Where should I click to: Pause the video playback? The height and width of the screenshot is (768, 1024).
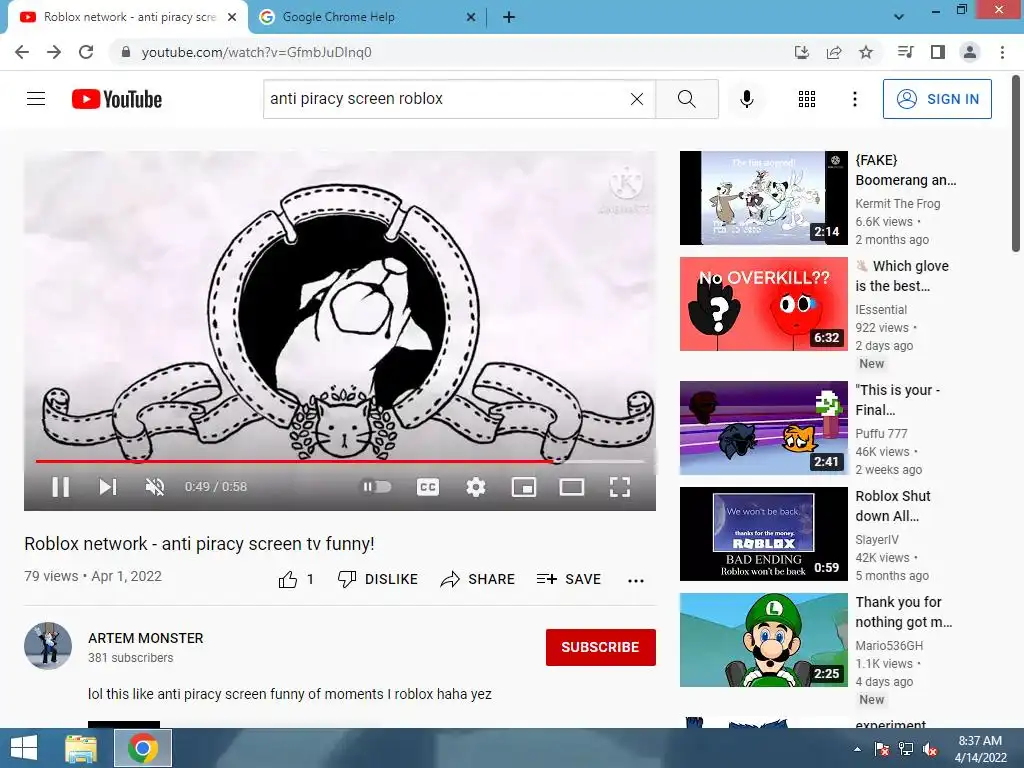tap(61, 487)
